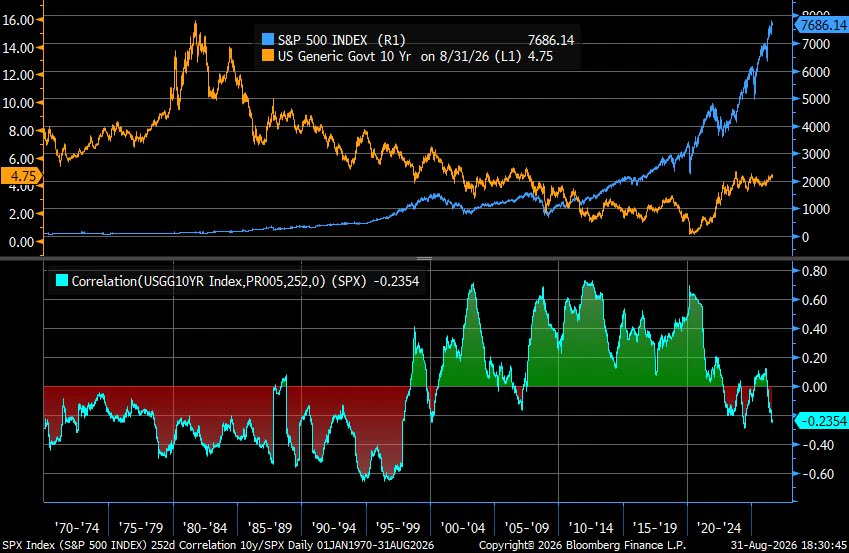Screen dimensions: 849x553
Task: Click the '20-'24 time axis label
Action: [x=719, y=528]
